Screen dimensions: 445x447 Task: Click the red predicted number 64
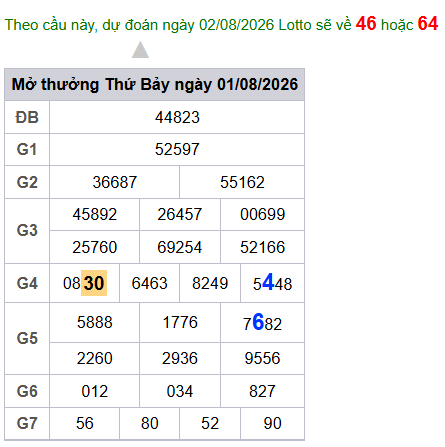coord(428,24)
